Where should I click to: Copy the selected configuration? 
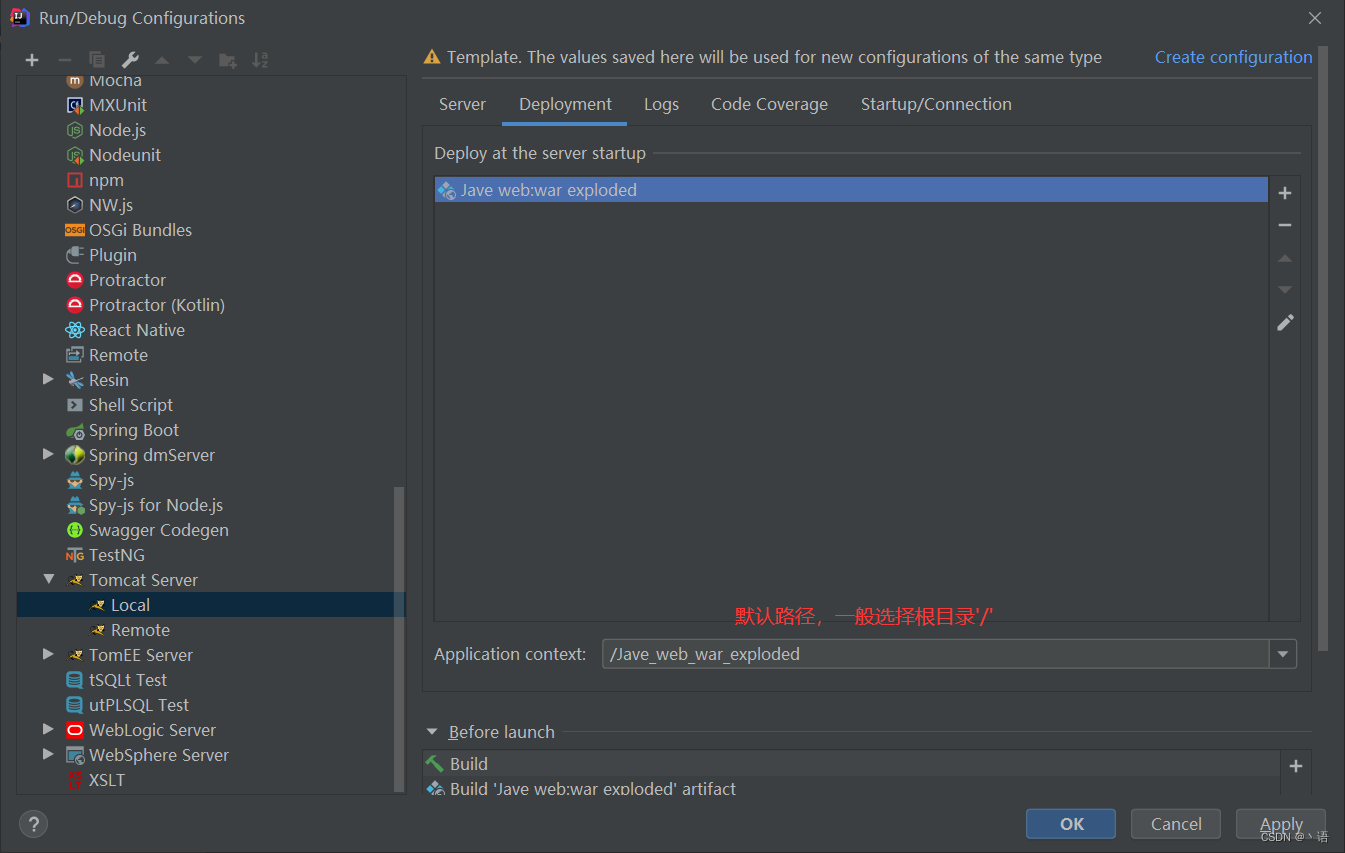click(x=96, y=60)
